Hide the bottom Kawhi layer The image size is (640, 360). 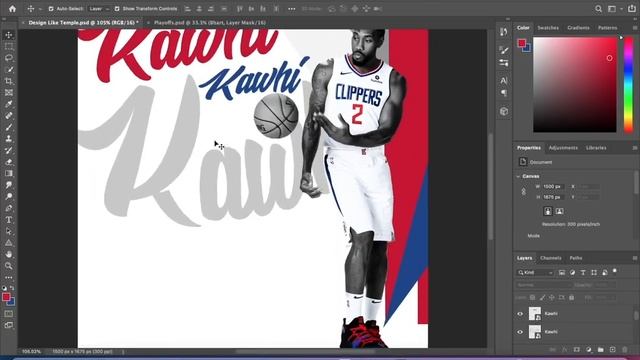point(520,332)
